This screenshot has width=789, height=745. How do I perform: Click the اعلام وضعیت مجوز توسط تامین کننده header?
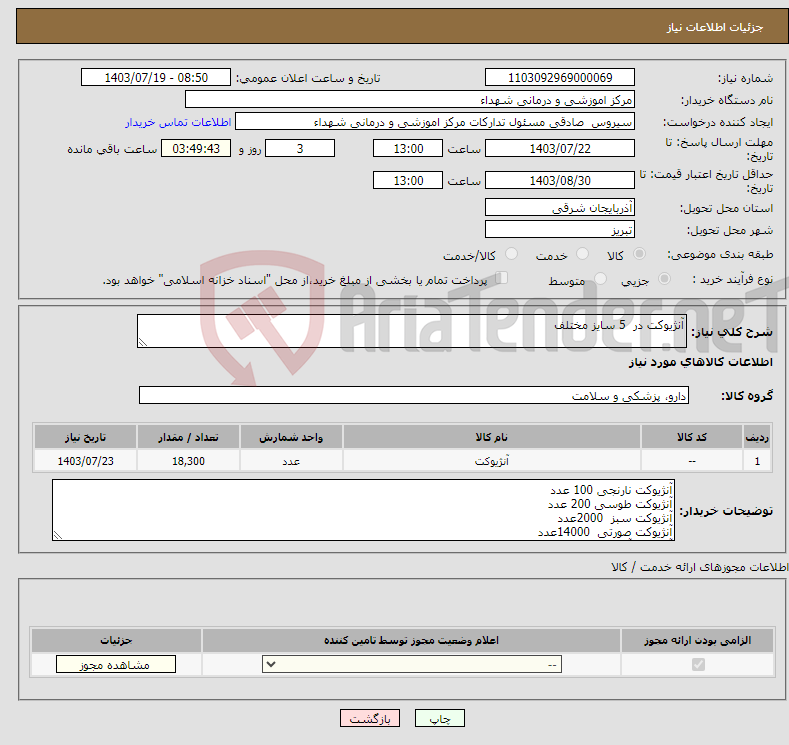[411, 640]
